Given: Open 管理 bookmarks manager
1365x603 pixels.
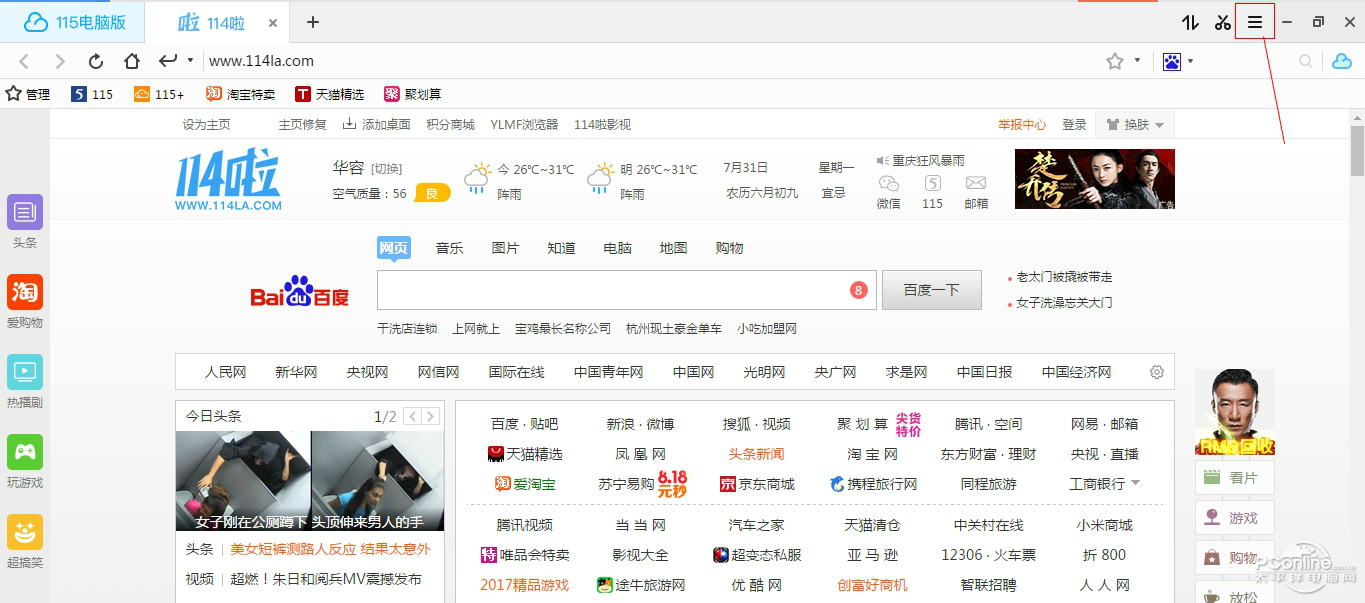Looking at the screenshot, I should coord(28,94).
